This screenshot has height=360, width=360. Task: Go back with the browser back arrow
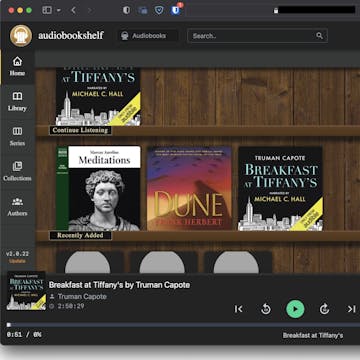point(73,10)
